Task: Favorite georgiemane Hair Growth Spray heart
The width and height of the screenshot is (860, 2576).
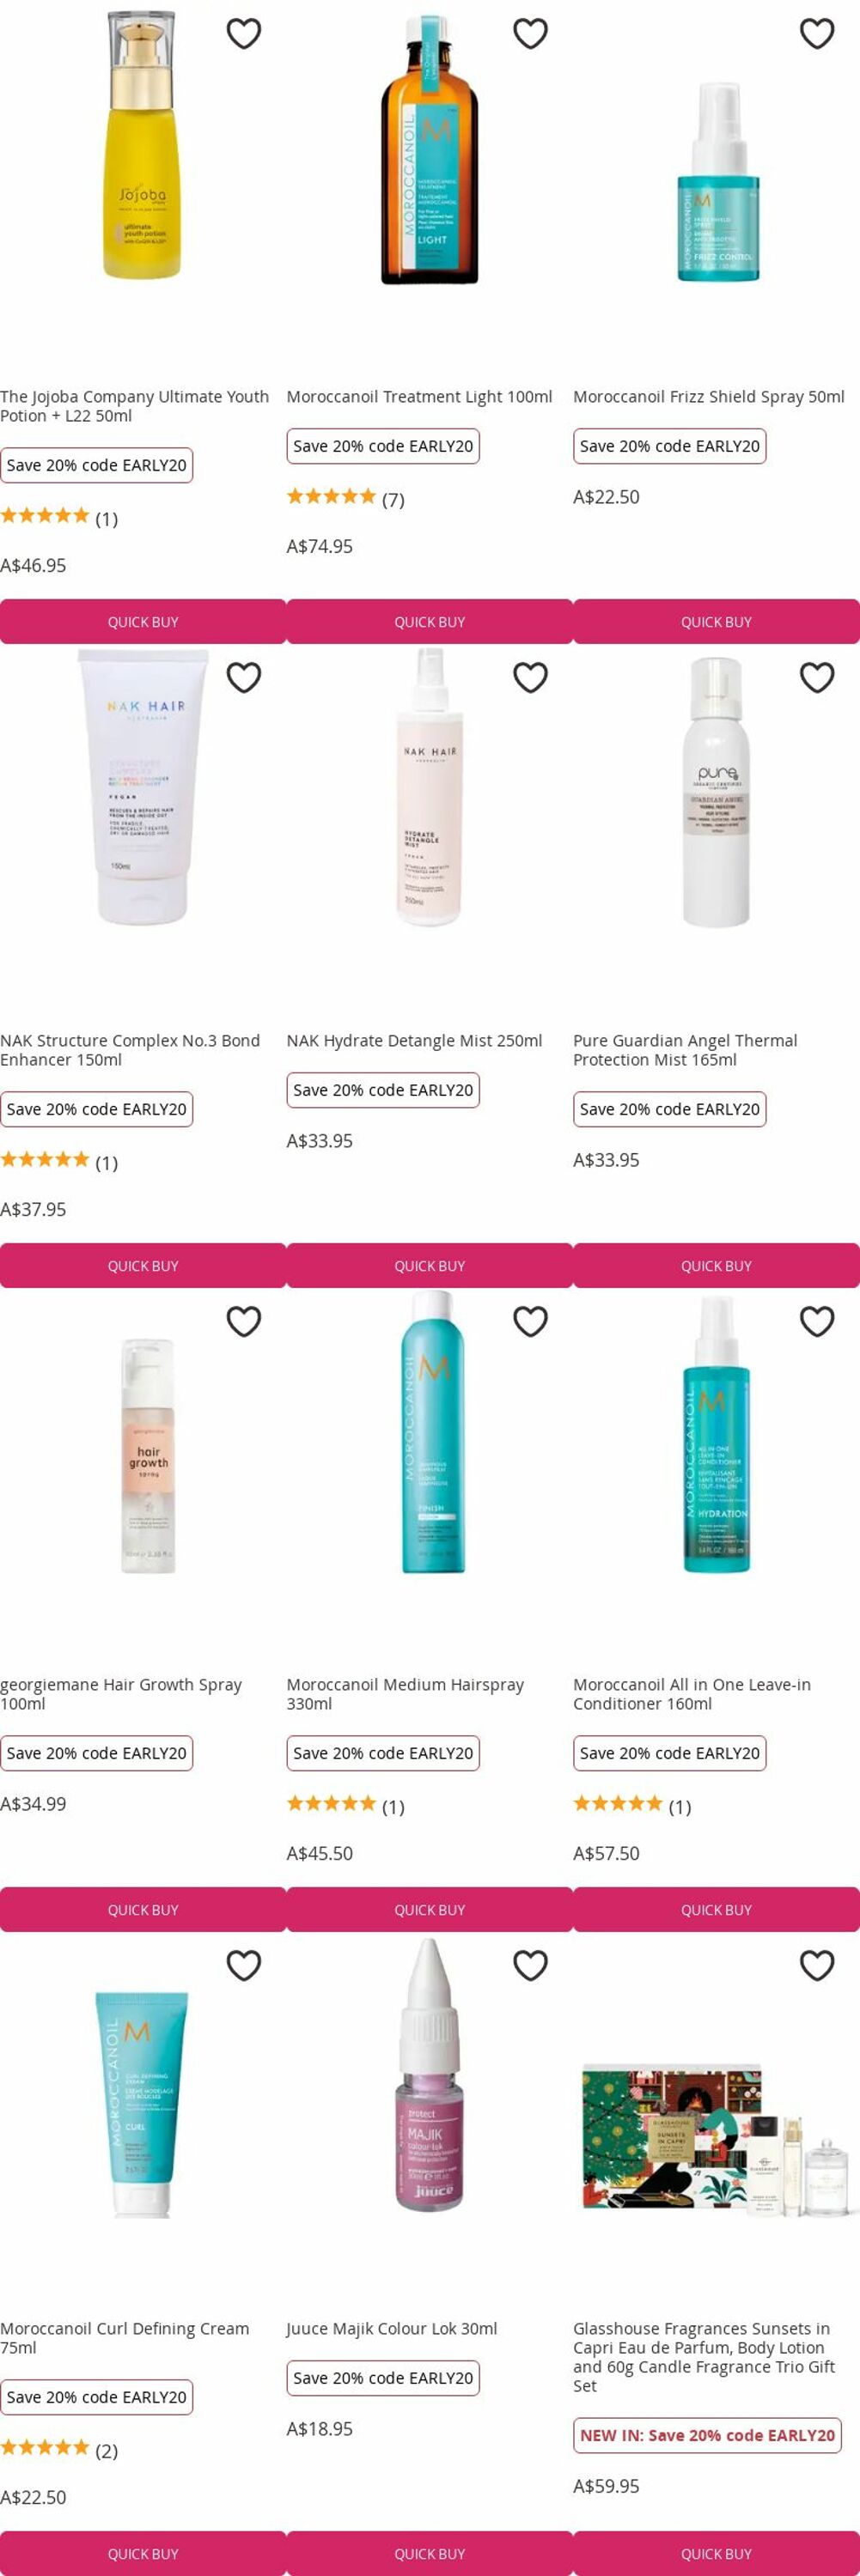Action: tap(244, 1322)
